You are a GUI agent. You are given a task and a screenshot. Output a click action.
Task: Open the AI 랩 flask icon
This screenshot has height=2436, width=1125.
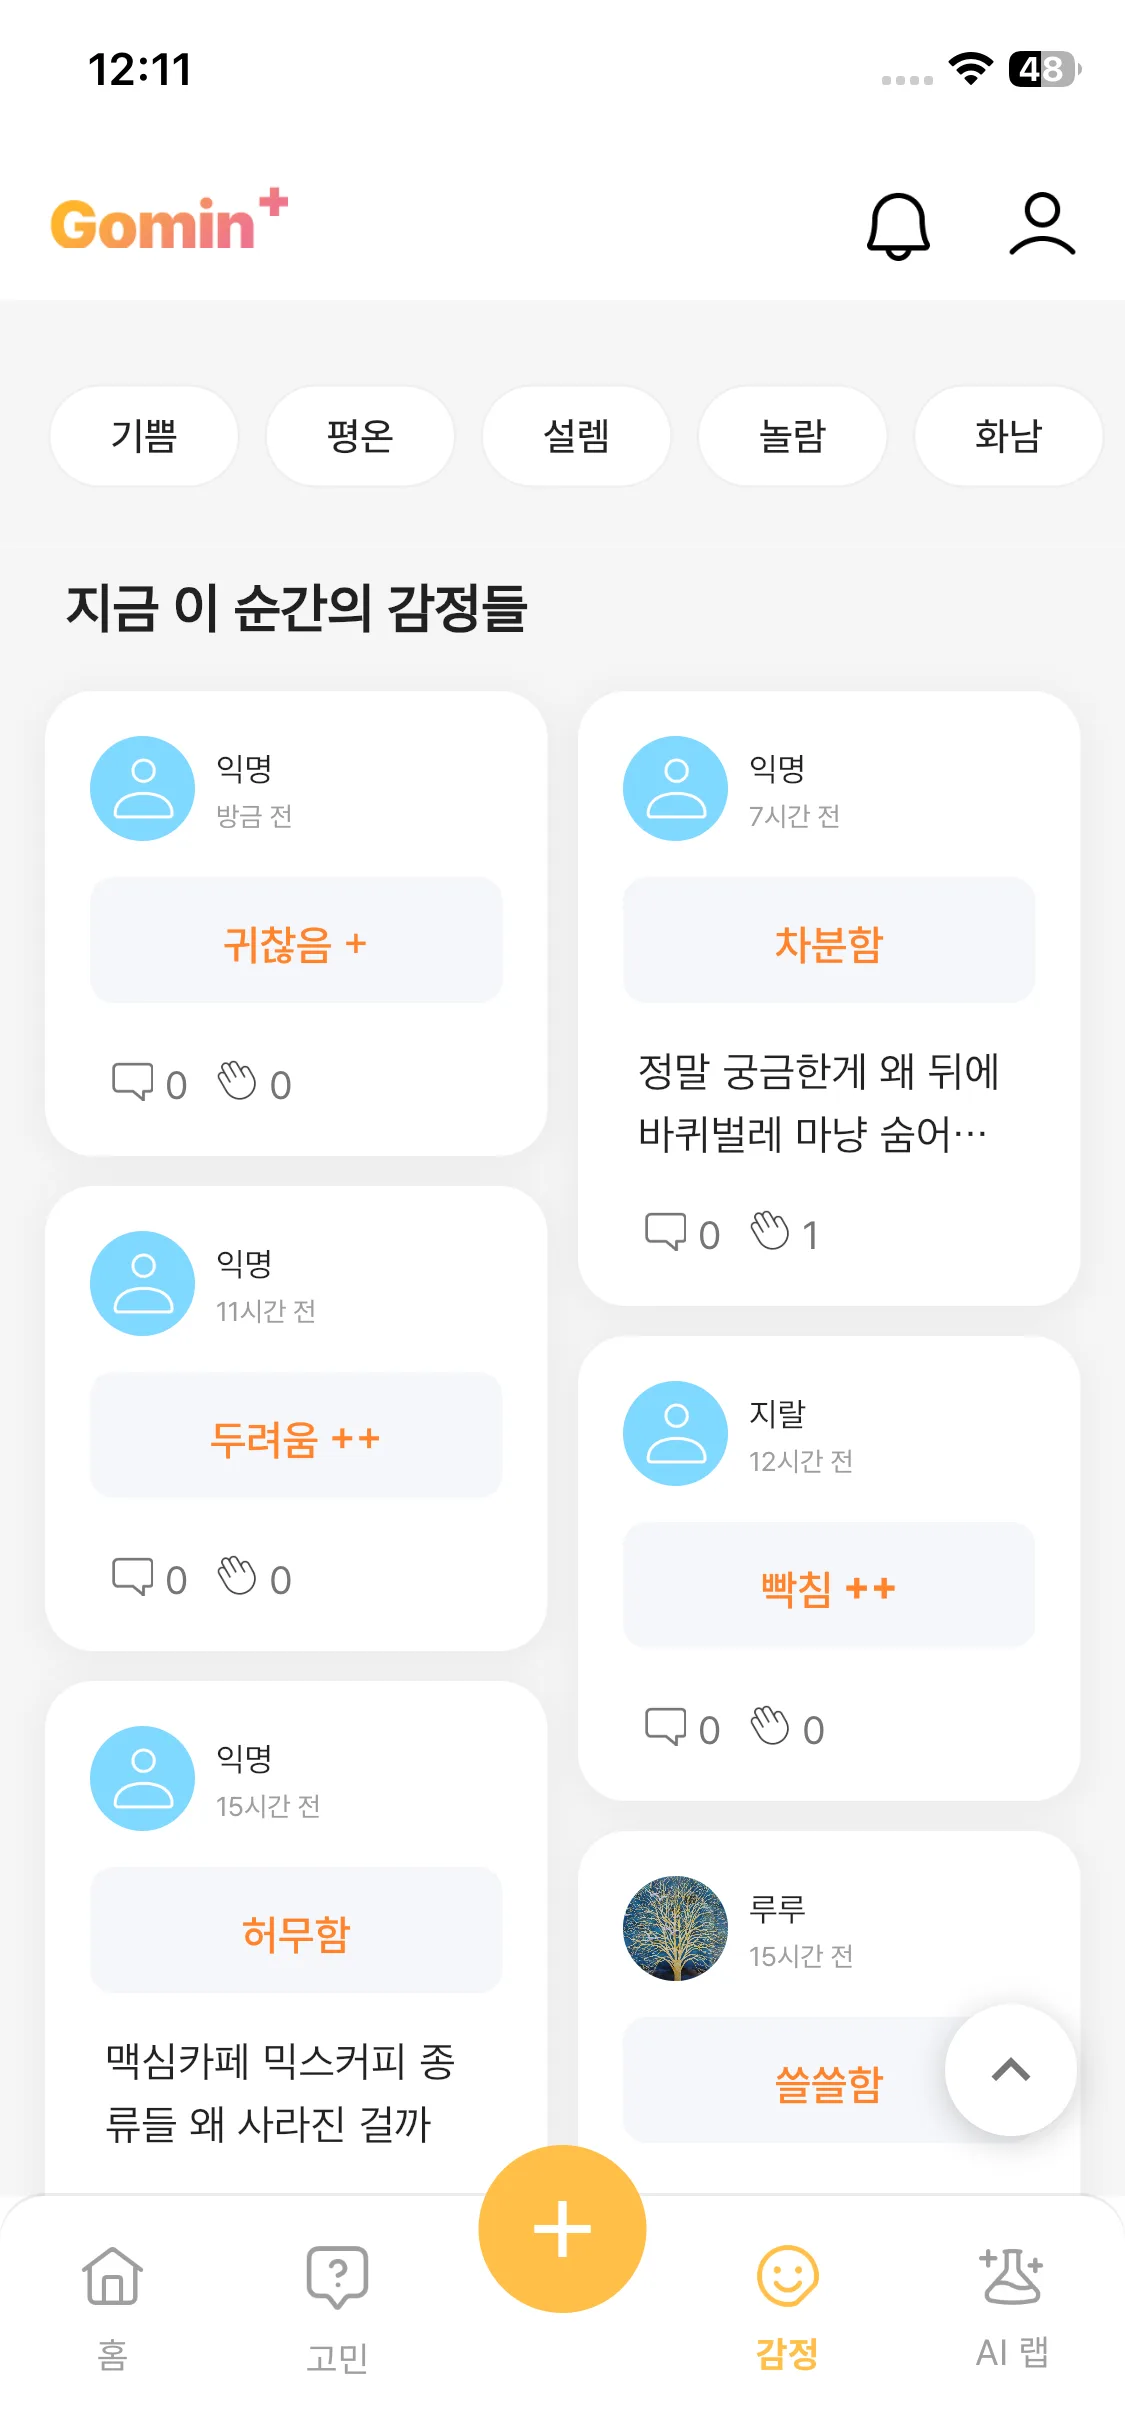click(1011, 2278)
